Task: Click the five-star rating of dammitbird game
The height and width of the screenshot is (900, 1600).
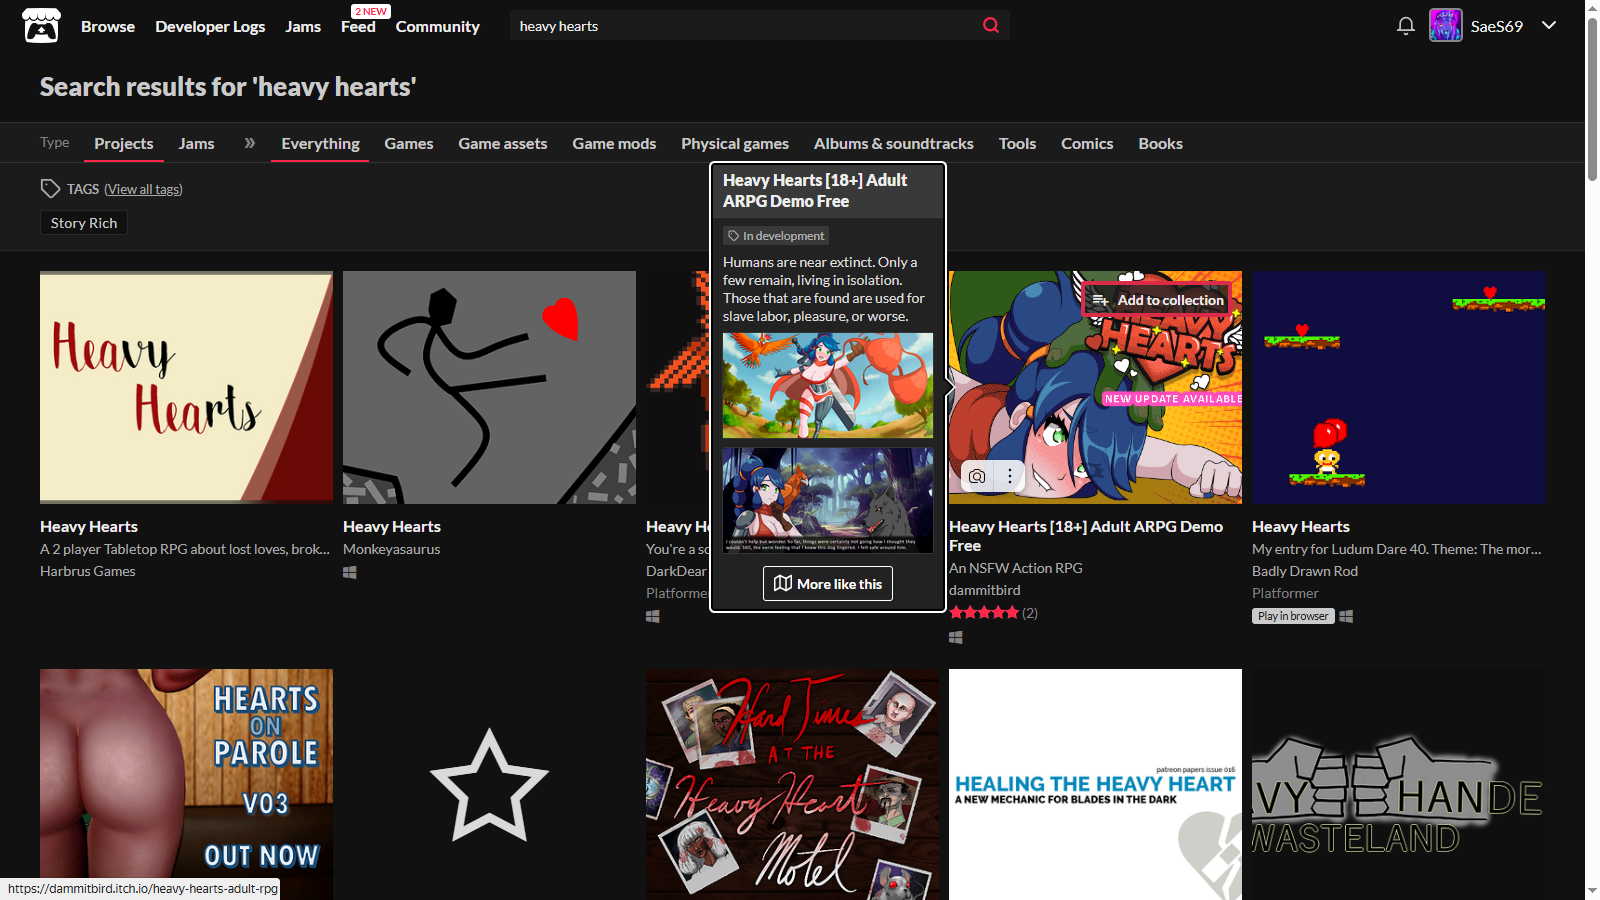Action: coord(984,613)
